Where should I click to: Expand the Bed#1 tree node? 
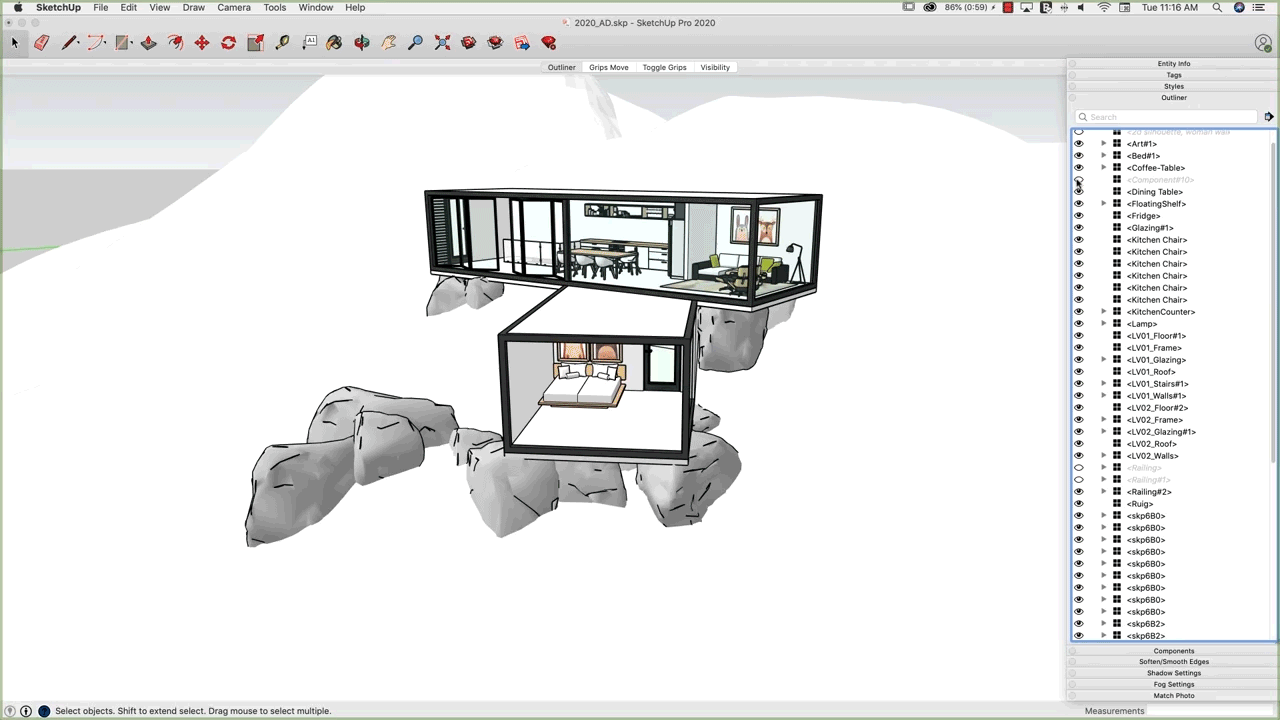point(1103,156)
